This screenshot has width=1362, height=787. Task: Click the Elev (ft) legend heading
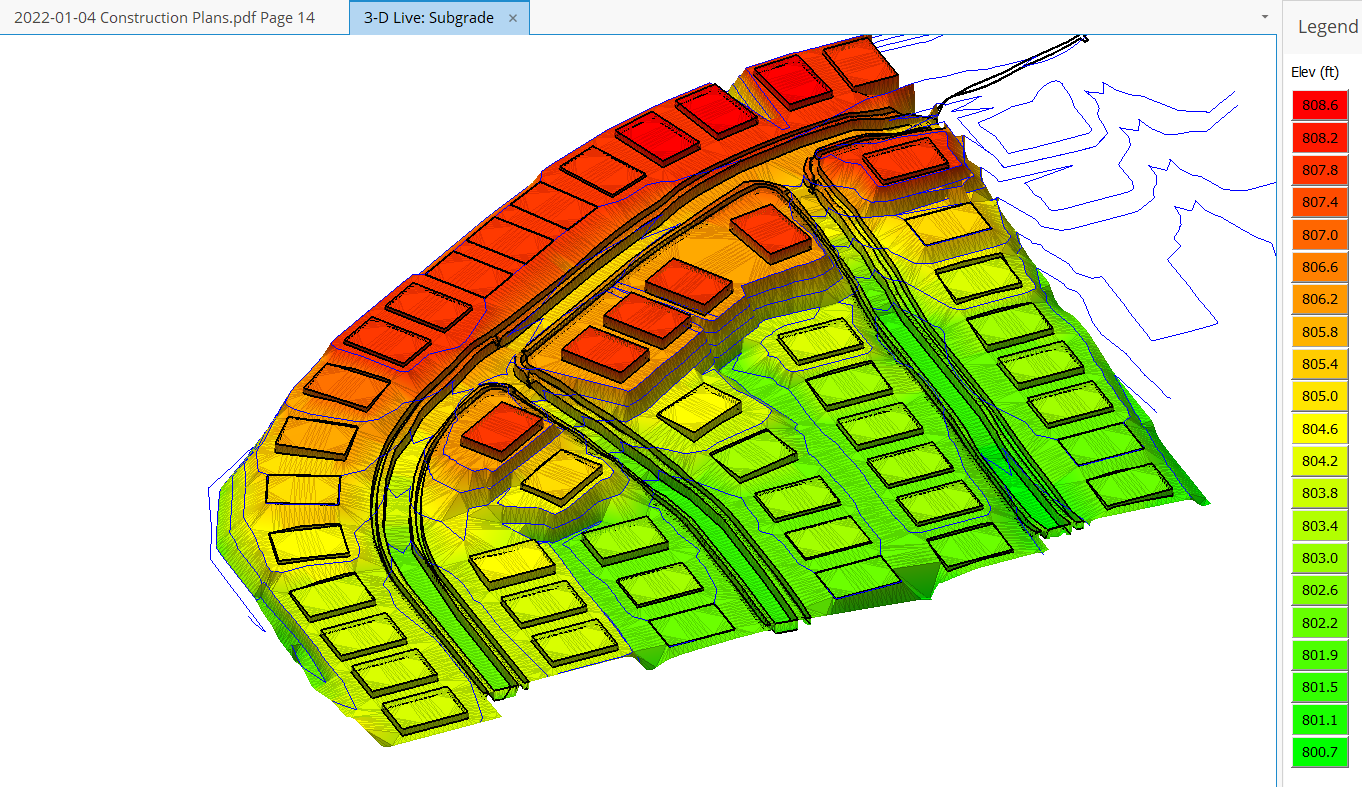pyautogui.click(x=1315, y=71)
